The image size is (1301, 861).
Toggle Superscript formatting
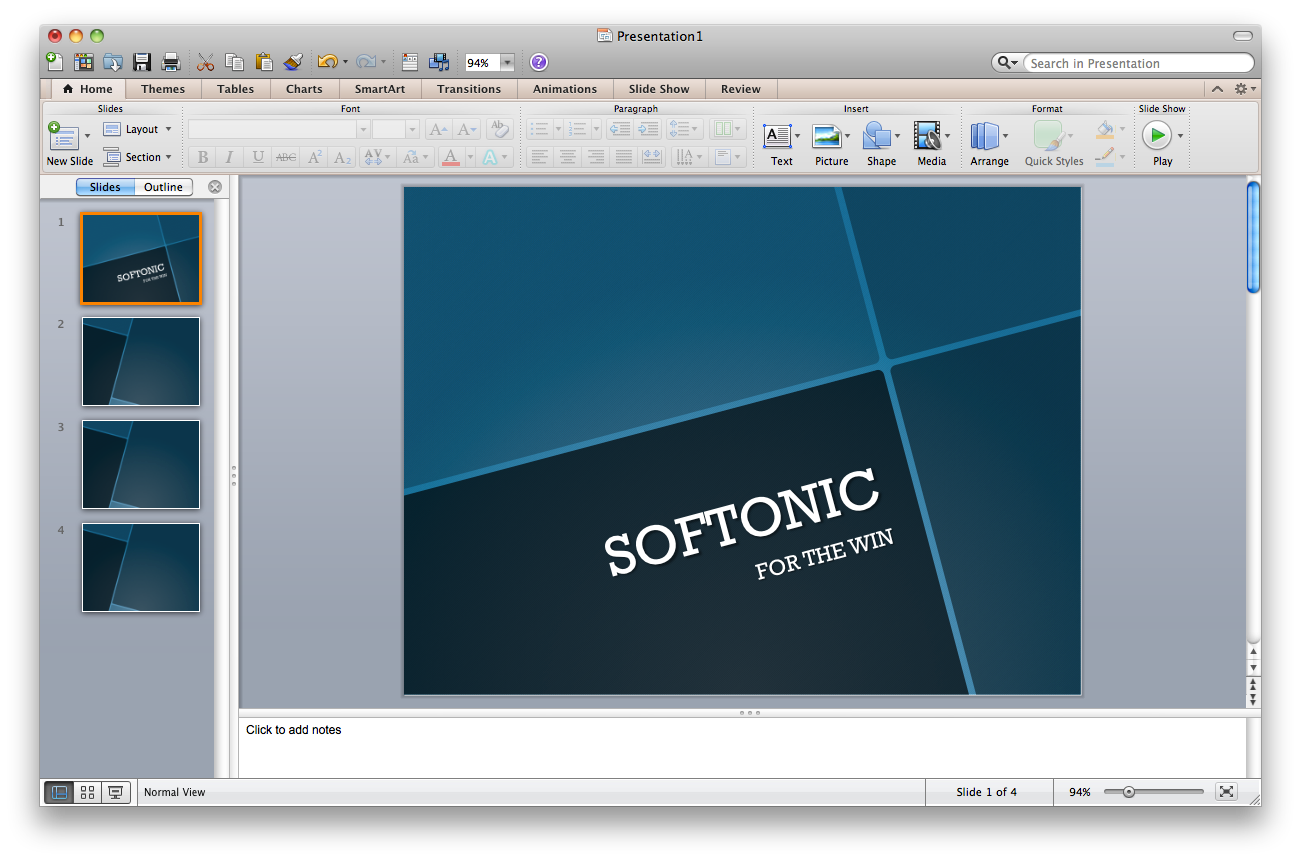pyautogui.click(x=314, y=157)
